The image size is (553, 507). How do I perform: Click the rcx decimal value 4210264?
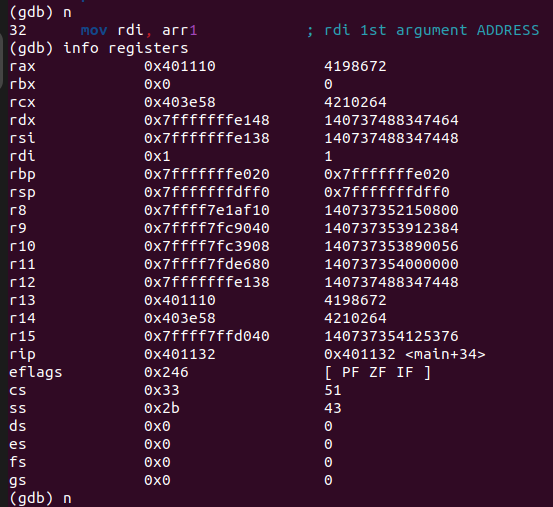[x=355, y=102]
